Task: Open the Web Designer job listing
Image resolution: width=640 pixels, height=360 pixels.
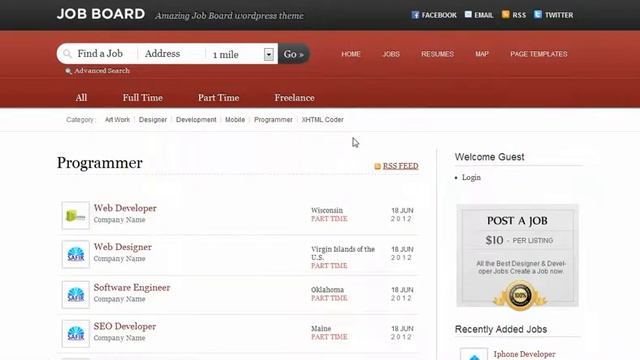Action: pyautogui.click(x=122, y=247)
